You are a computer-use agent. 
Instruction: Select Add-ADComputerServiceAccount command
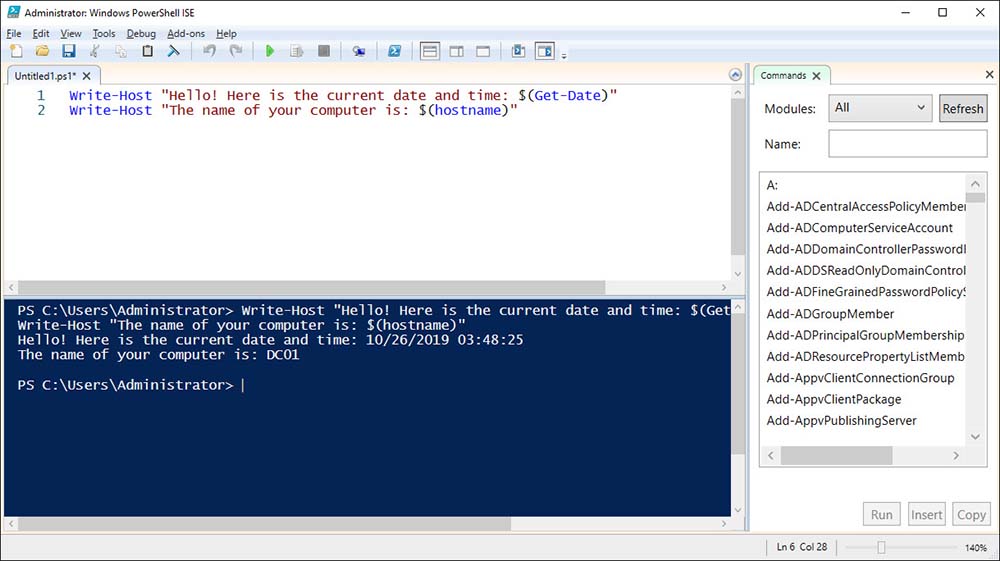[859, 228]
